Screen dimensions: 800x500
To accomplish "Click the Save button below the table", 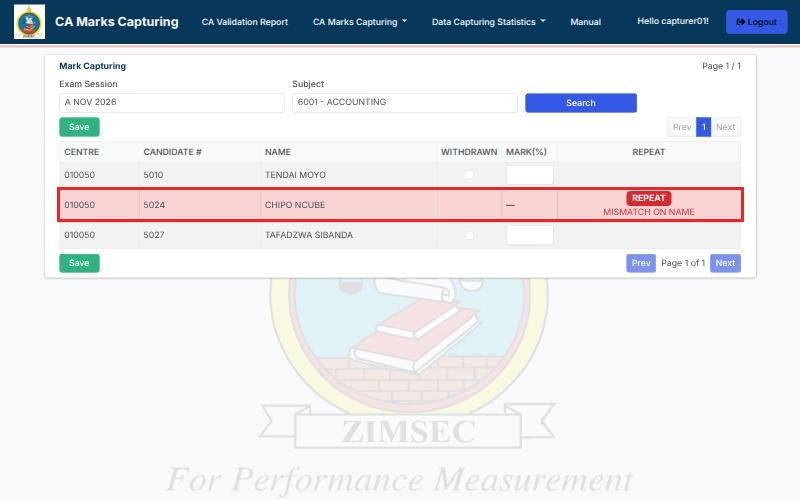I will (x=79, y=263).
